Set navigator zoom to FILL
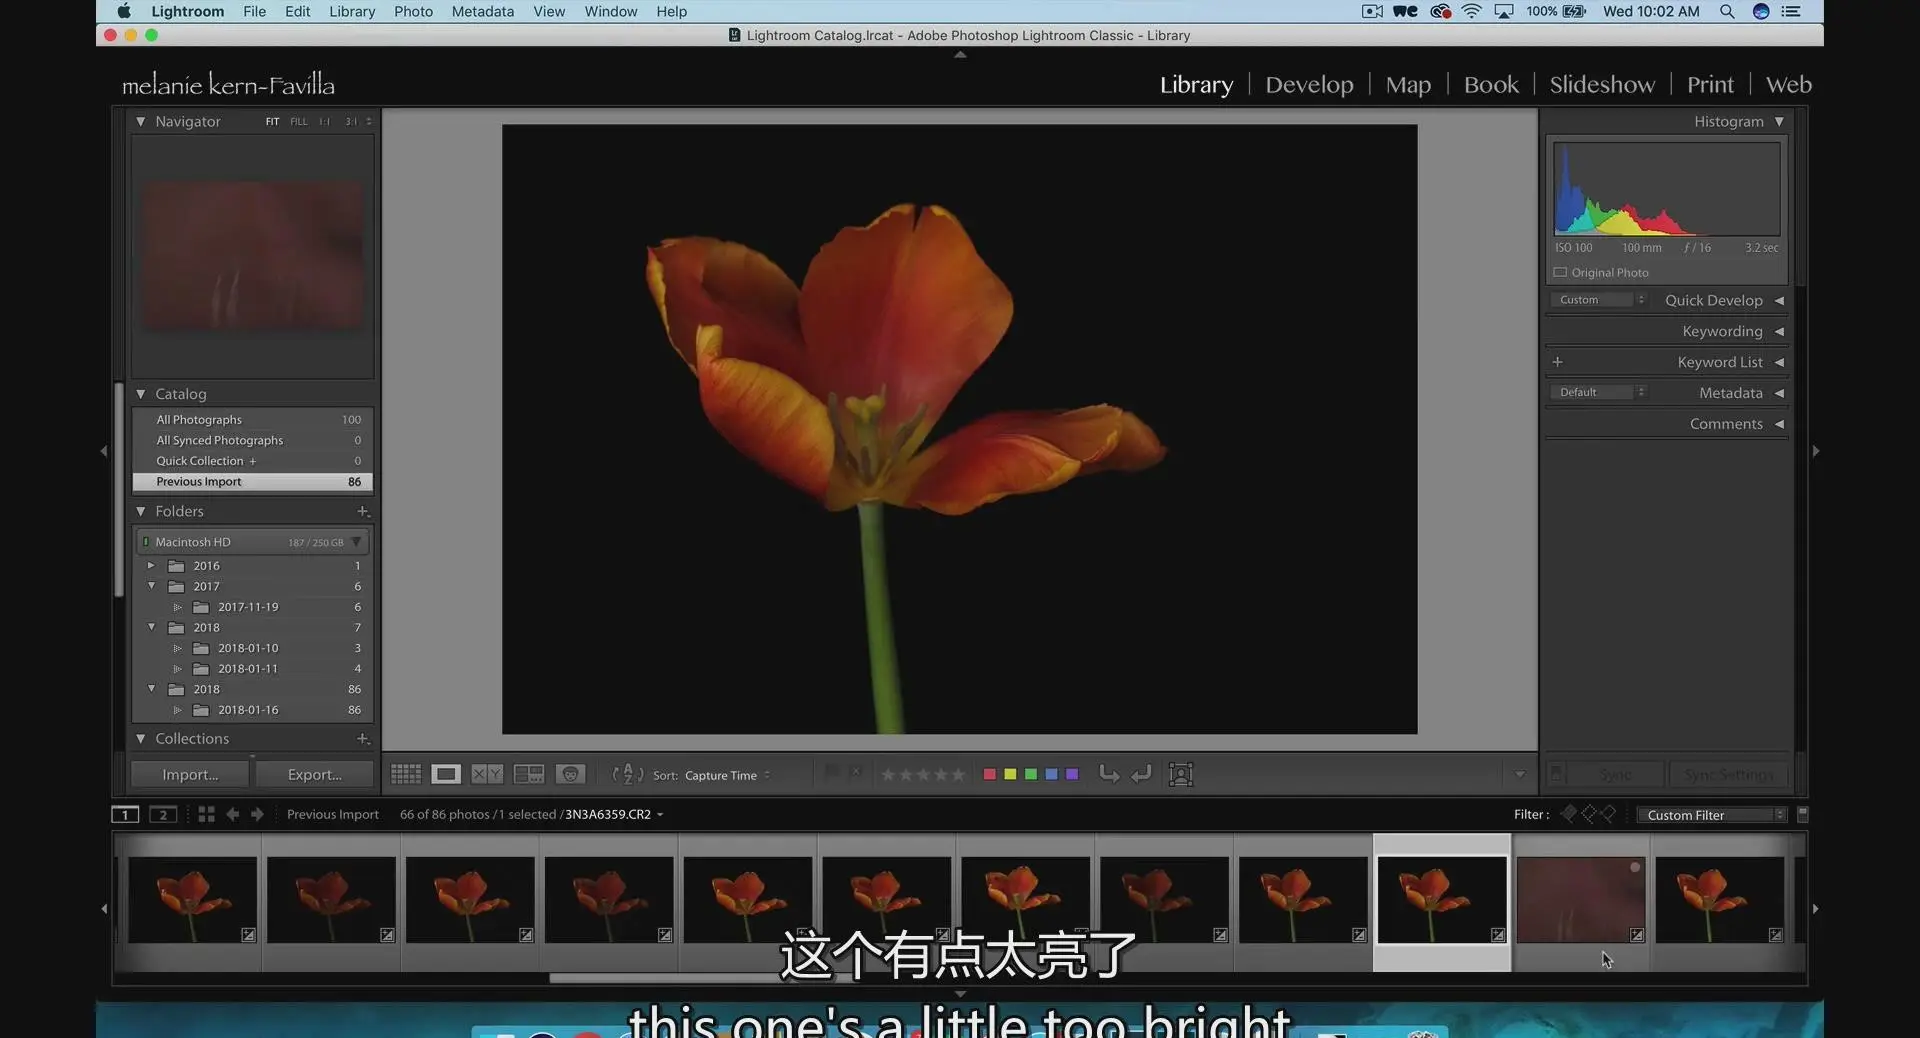The image size is (1920, 1038). (x=299, y=121)
